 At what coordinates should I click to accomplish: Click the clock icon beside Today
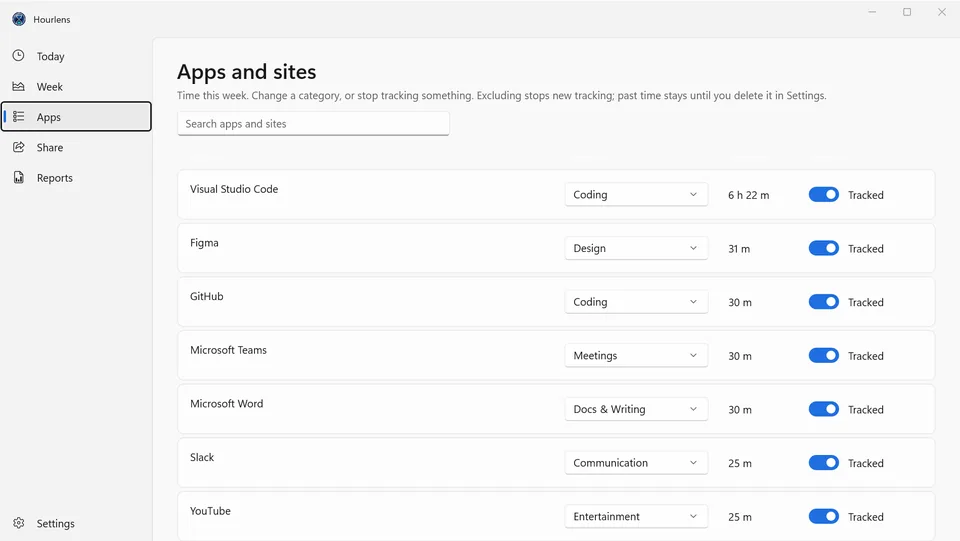pyautogui.click(x=19, y=56)
